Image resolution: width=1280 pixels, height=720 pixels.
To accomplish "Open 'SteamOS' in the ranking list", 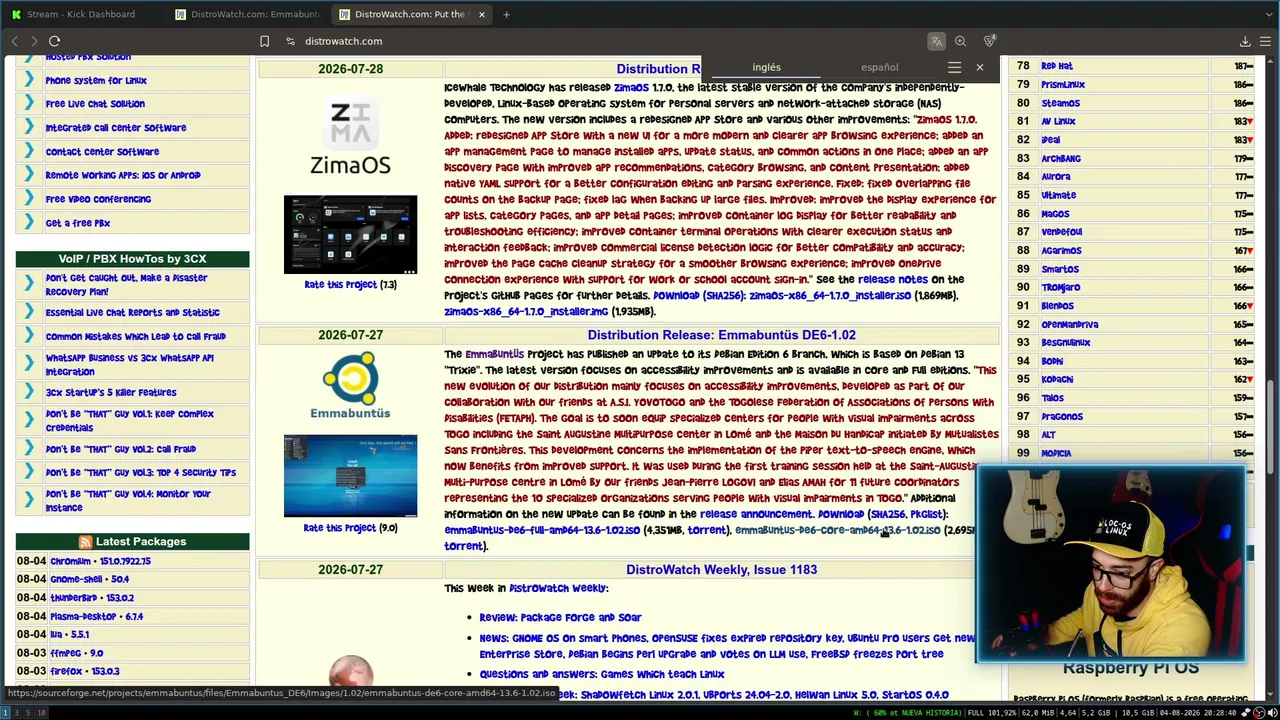I will click(x=1060, y=103).
